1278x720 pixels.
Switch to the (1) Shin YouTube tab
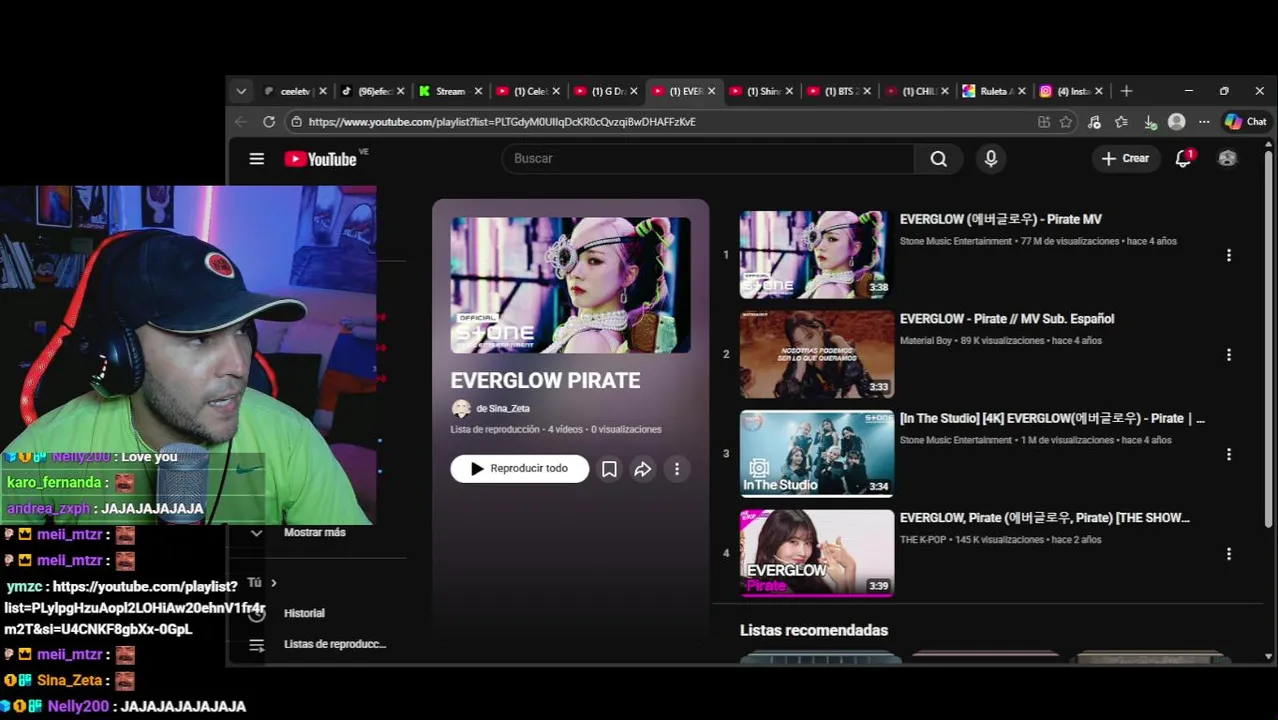pyautogui.click(x=761, y=91)
